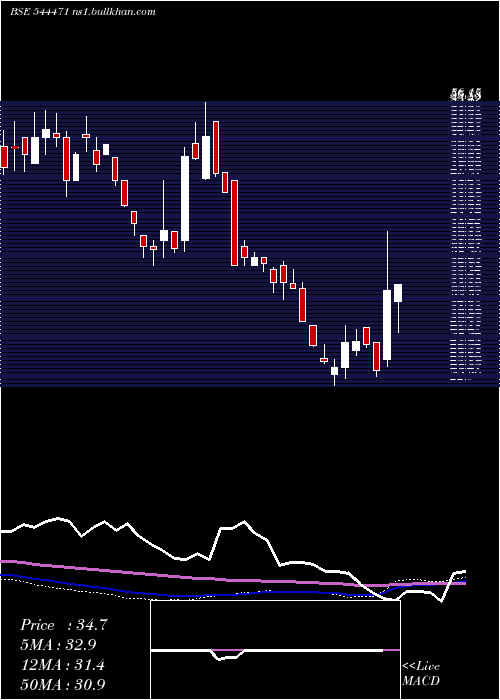Click the 'Price : 34.7' value
This screenshot has height=700, width=500.
coord(63,625)
